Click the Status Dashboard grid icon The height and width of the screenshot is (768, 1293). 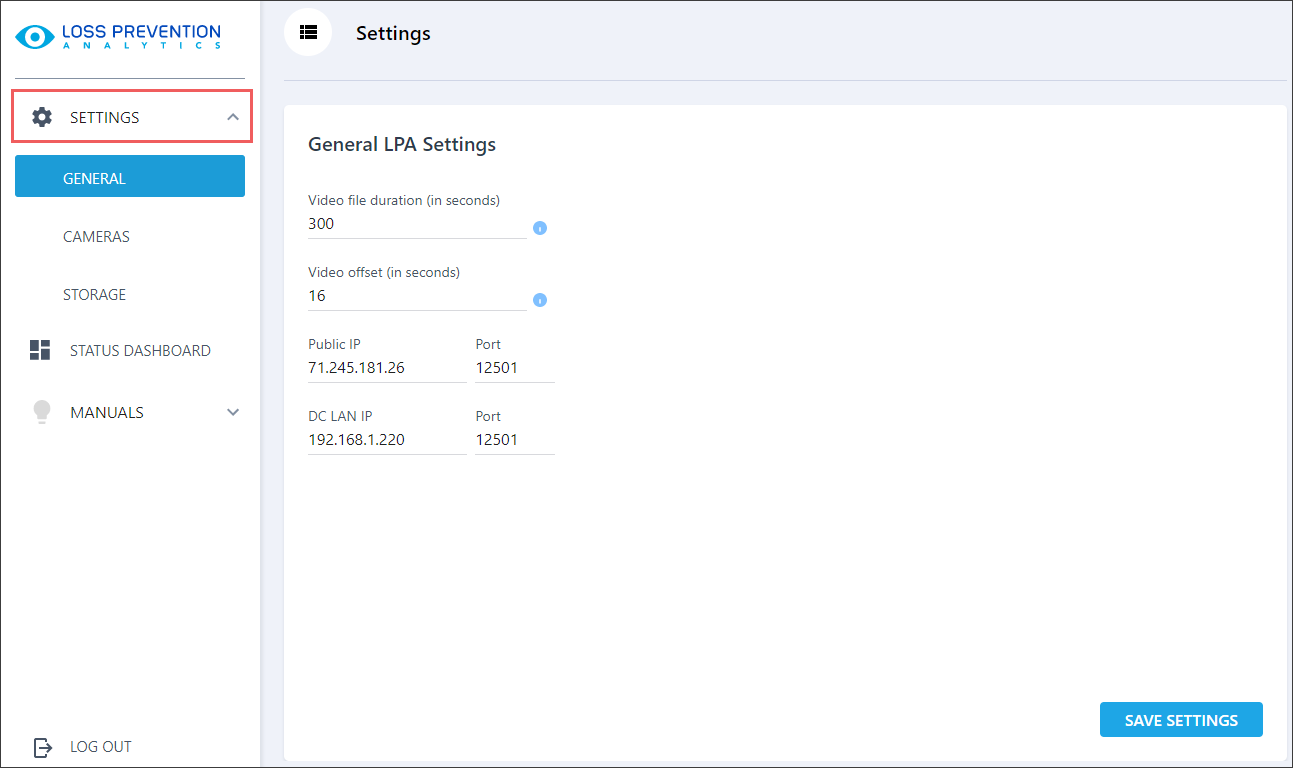click(x=40, y=350)
